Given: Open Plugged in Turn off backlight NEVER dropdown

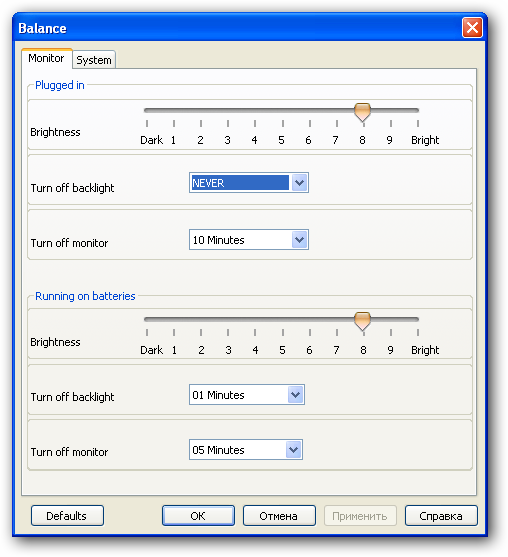Looking at the screenshot, I should pyautogui.click(x=249, y=183).
